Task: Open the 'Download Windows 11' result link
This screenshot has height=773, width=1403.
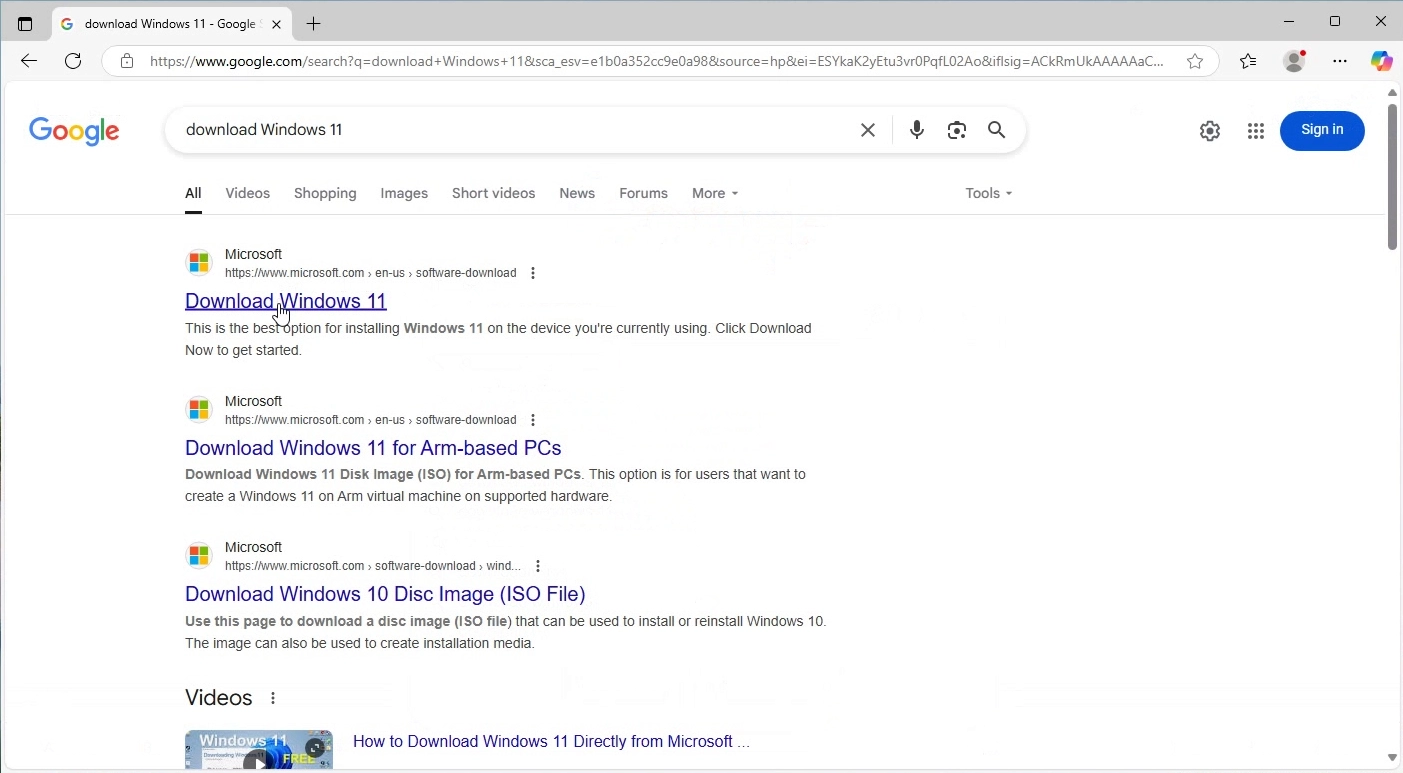Action: pyautogui.click(x=286, y=301)
